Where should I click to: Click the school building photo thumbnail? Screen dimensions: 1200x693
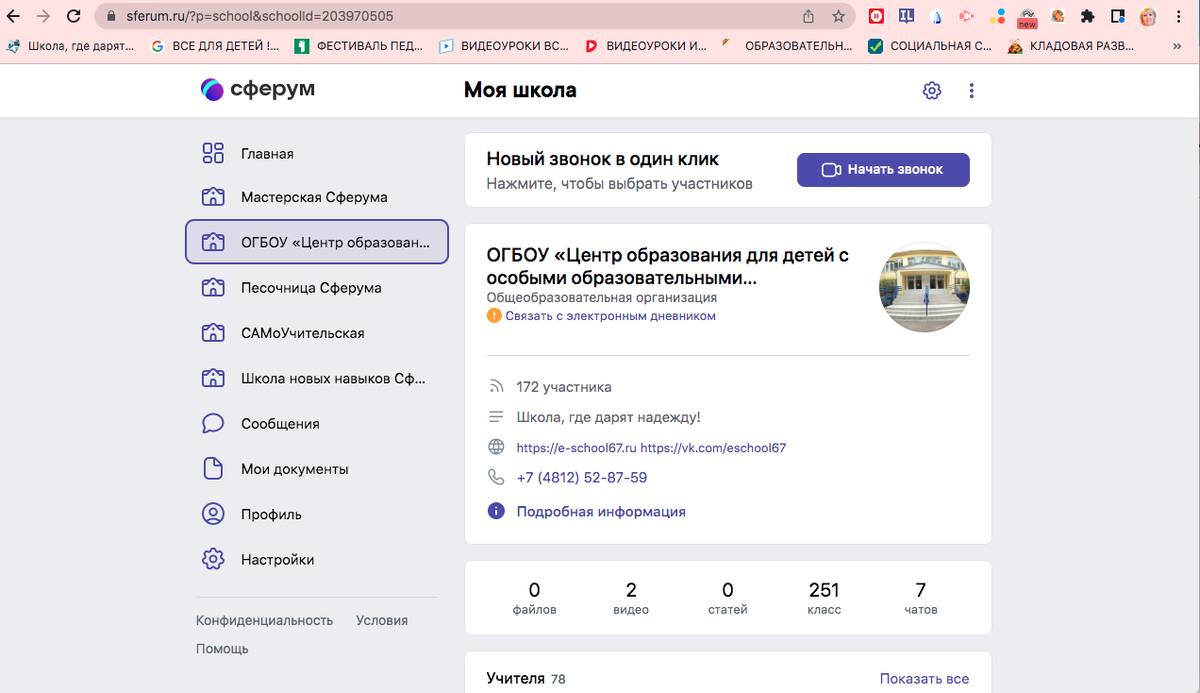pyautogui.click(x=924, y=287)
